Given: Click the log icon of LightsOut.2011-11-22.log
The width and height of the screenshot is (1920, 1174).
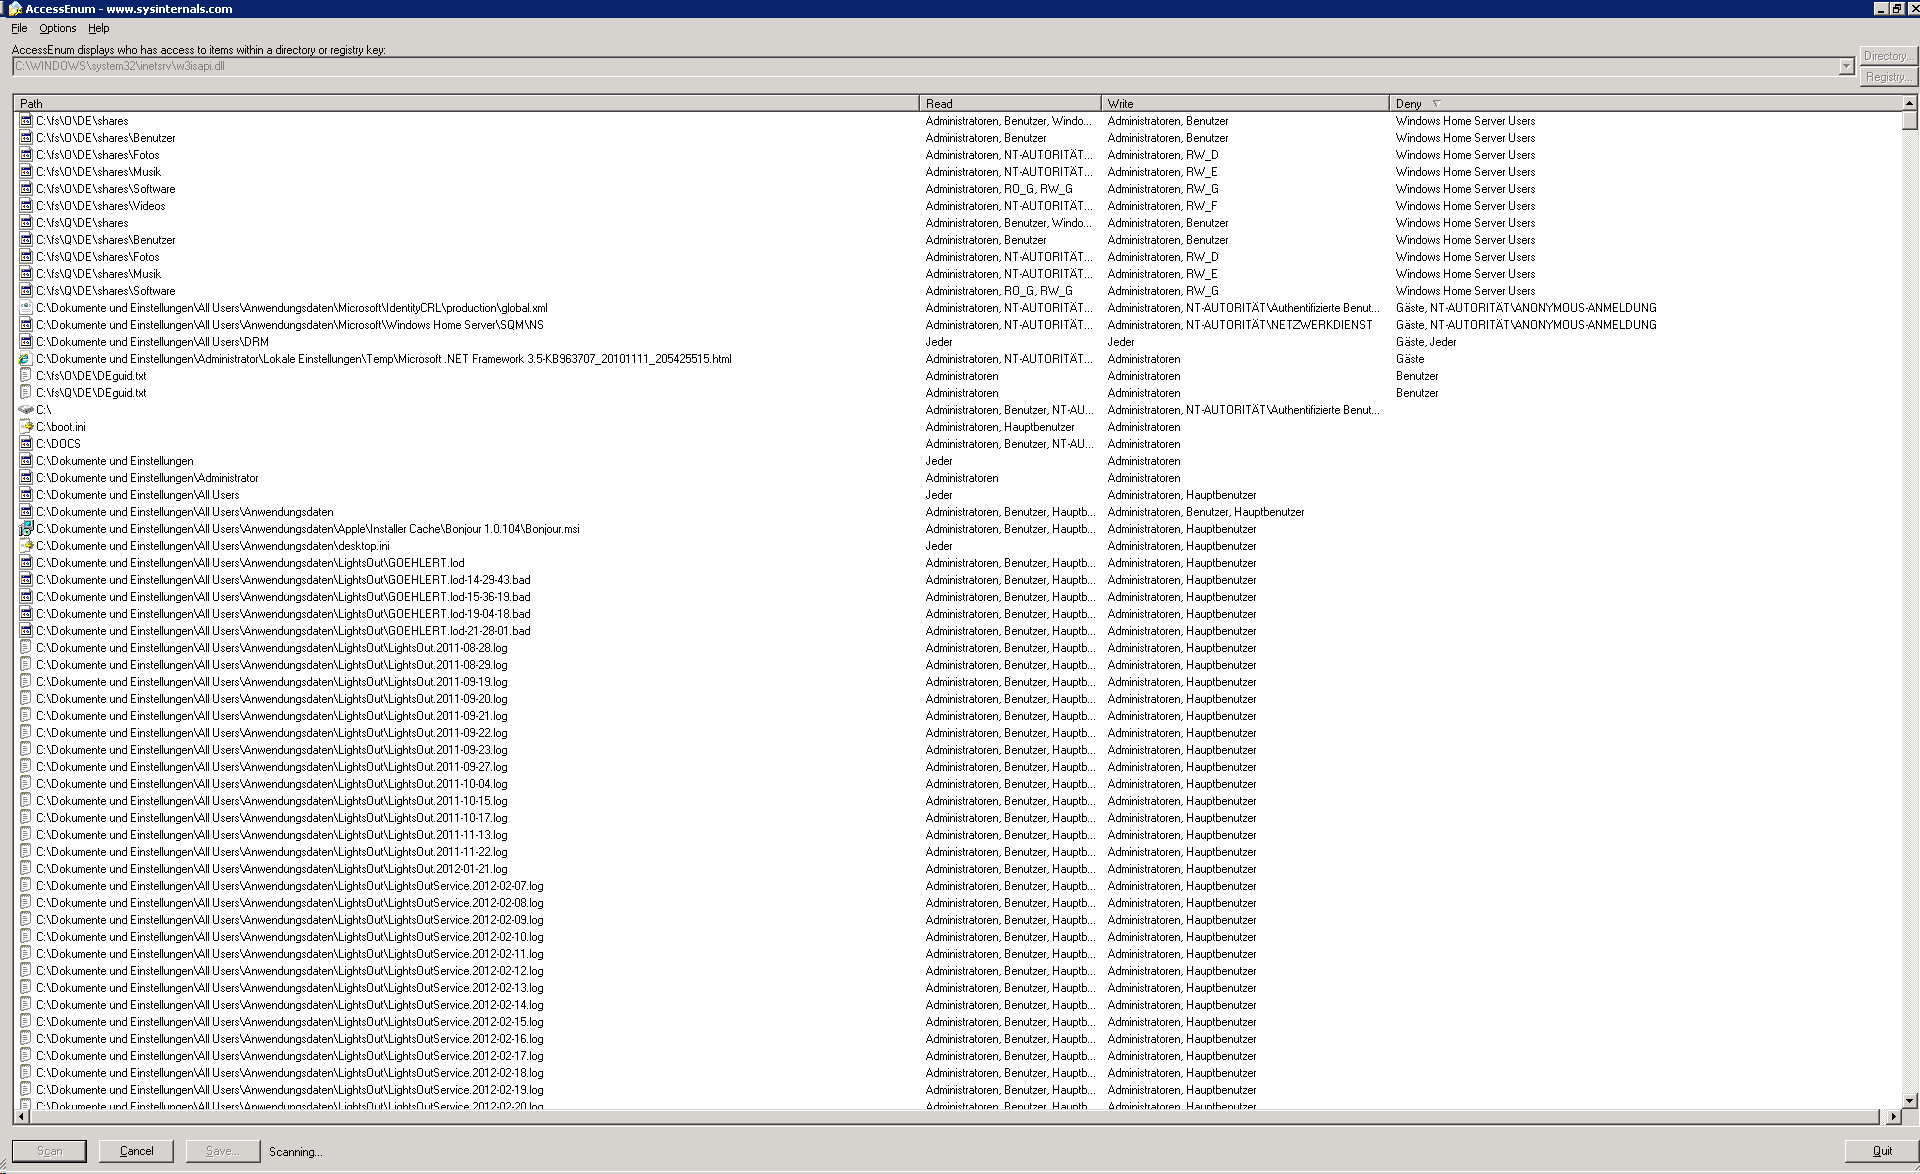Looking at the screenshot, I should pos(26,852).
